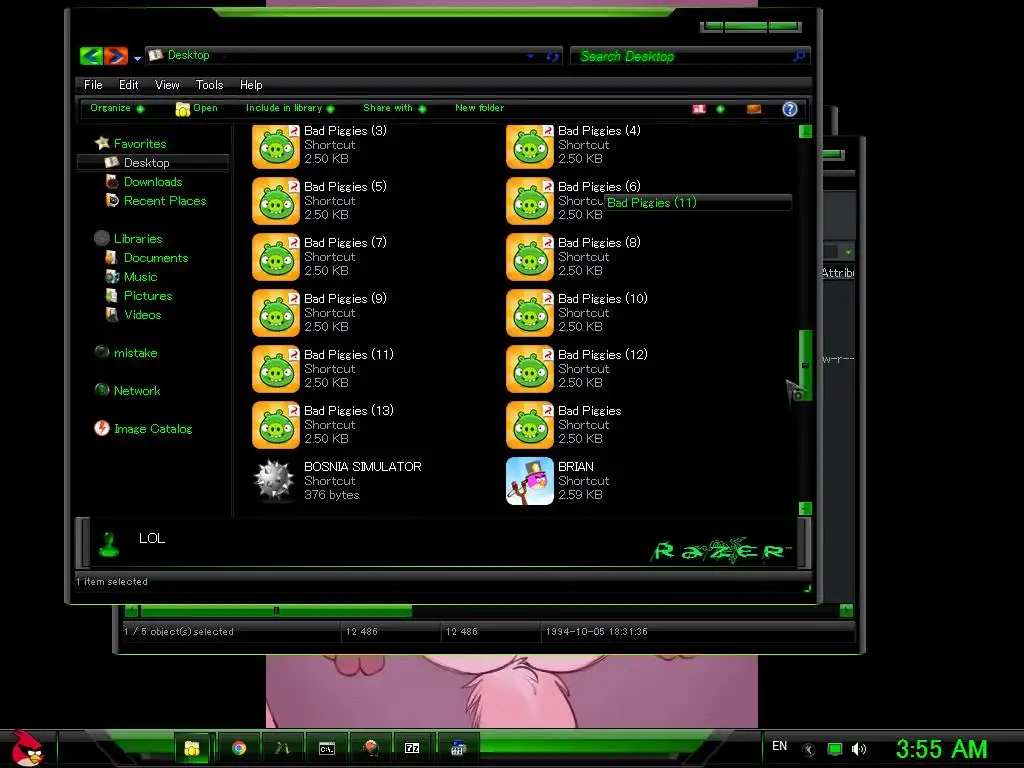This screenshot has width=1024, height=768.
Task: Refresh the Desktop folder view
Action: [552, 56]
